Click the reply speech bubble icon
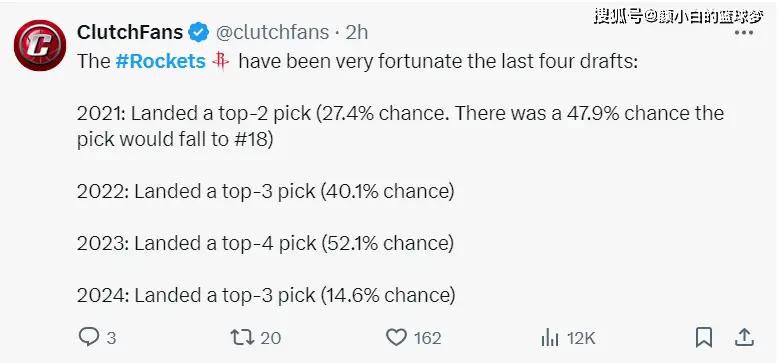 pyautogui.click(x=89, y=338)
